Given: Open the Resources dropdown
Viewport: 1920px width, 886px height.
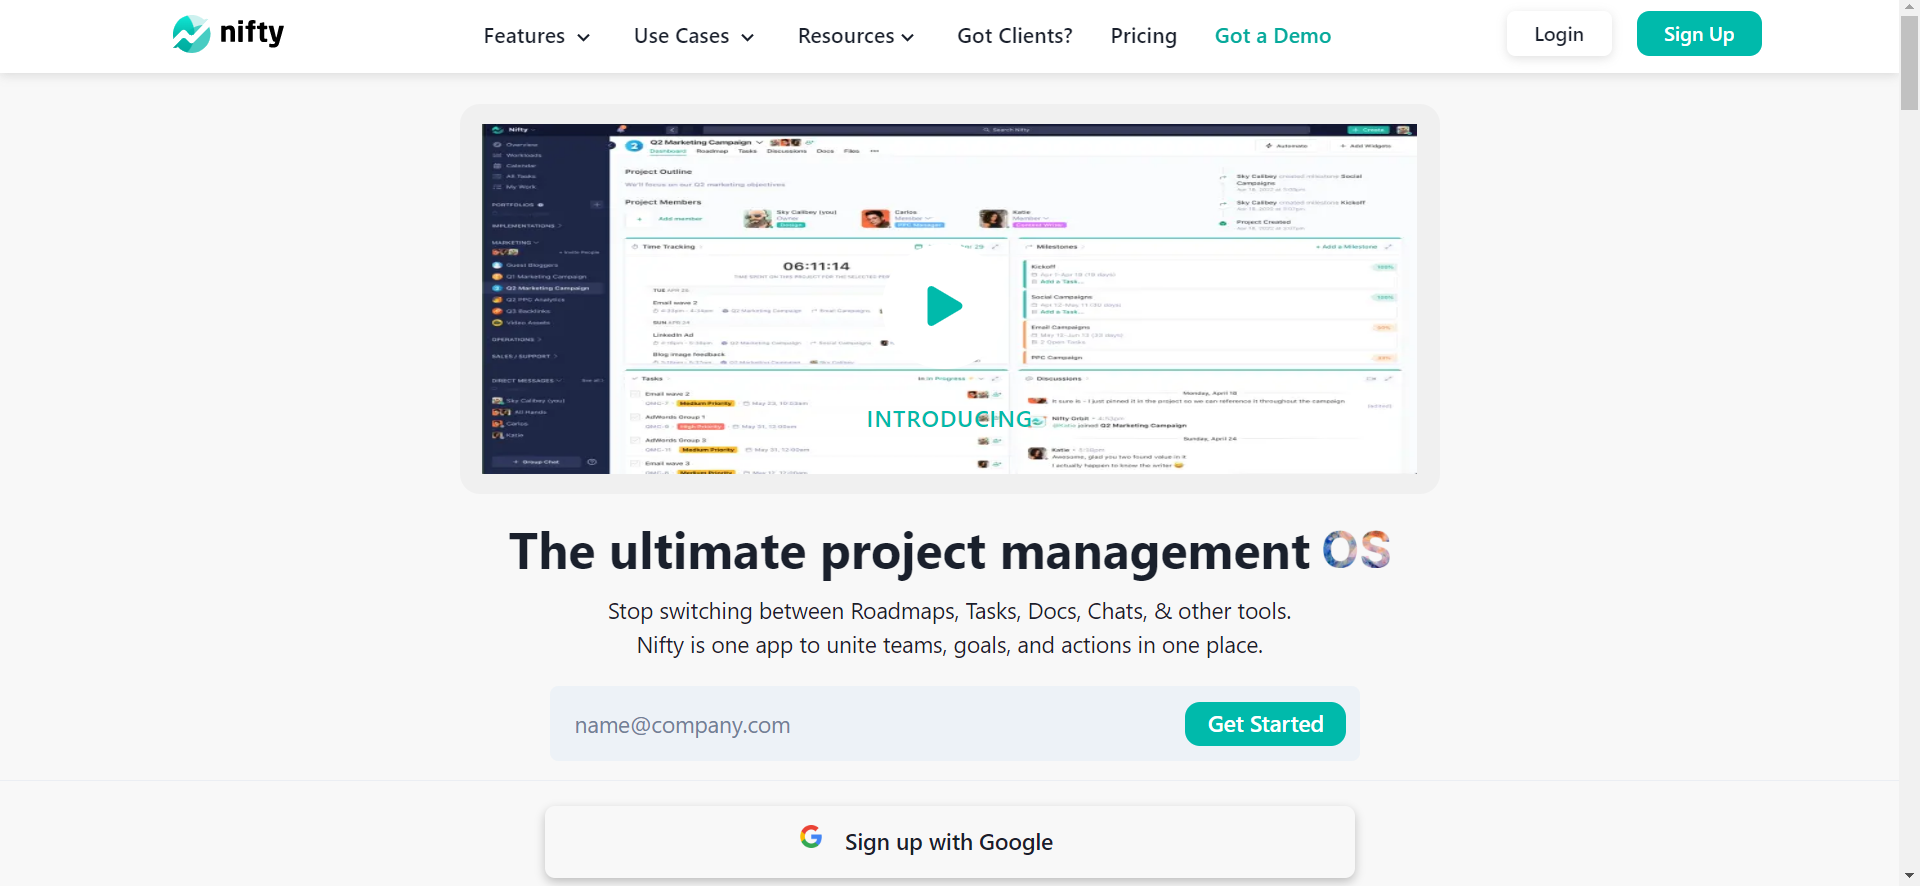Looking at the screenshot, I should coord(856,36).
